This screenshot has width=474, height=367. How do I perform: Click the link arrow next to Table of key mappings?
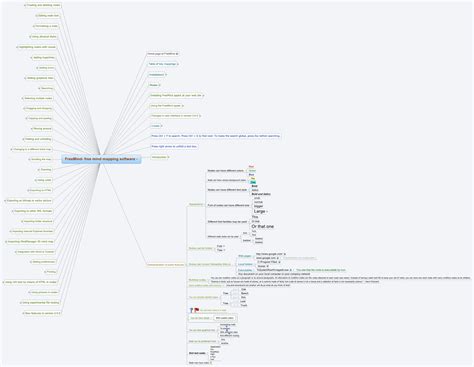(178, 64)
